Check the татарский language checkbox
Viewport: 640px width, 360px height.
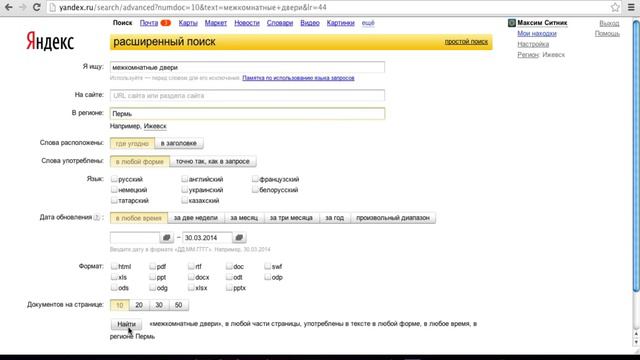pos(114,200)
